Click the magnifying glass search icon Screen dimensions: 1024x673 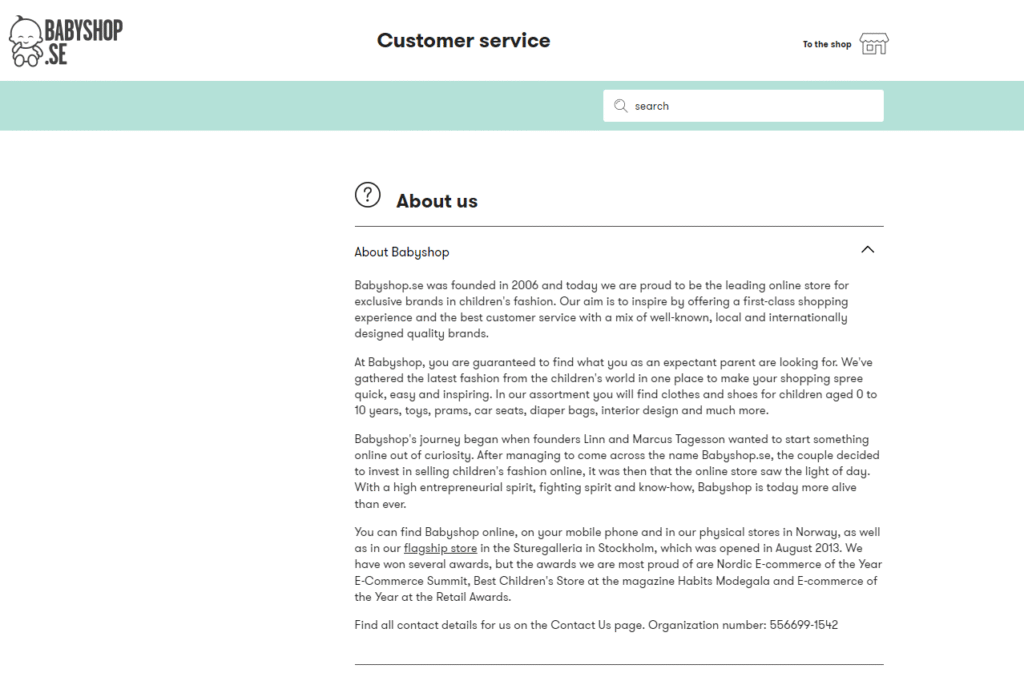620,106
